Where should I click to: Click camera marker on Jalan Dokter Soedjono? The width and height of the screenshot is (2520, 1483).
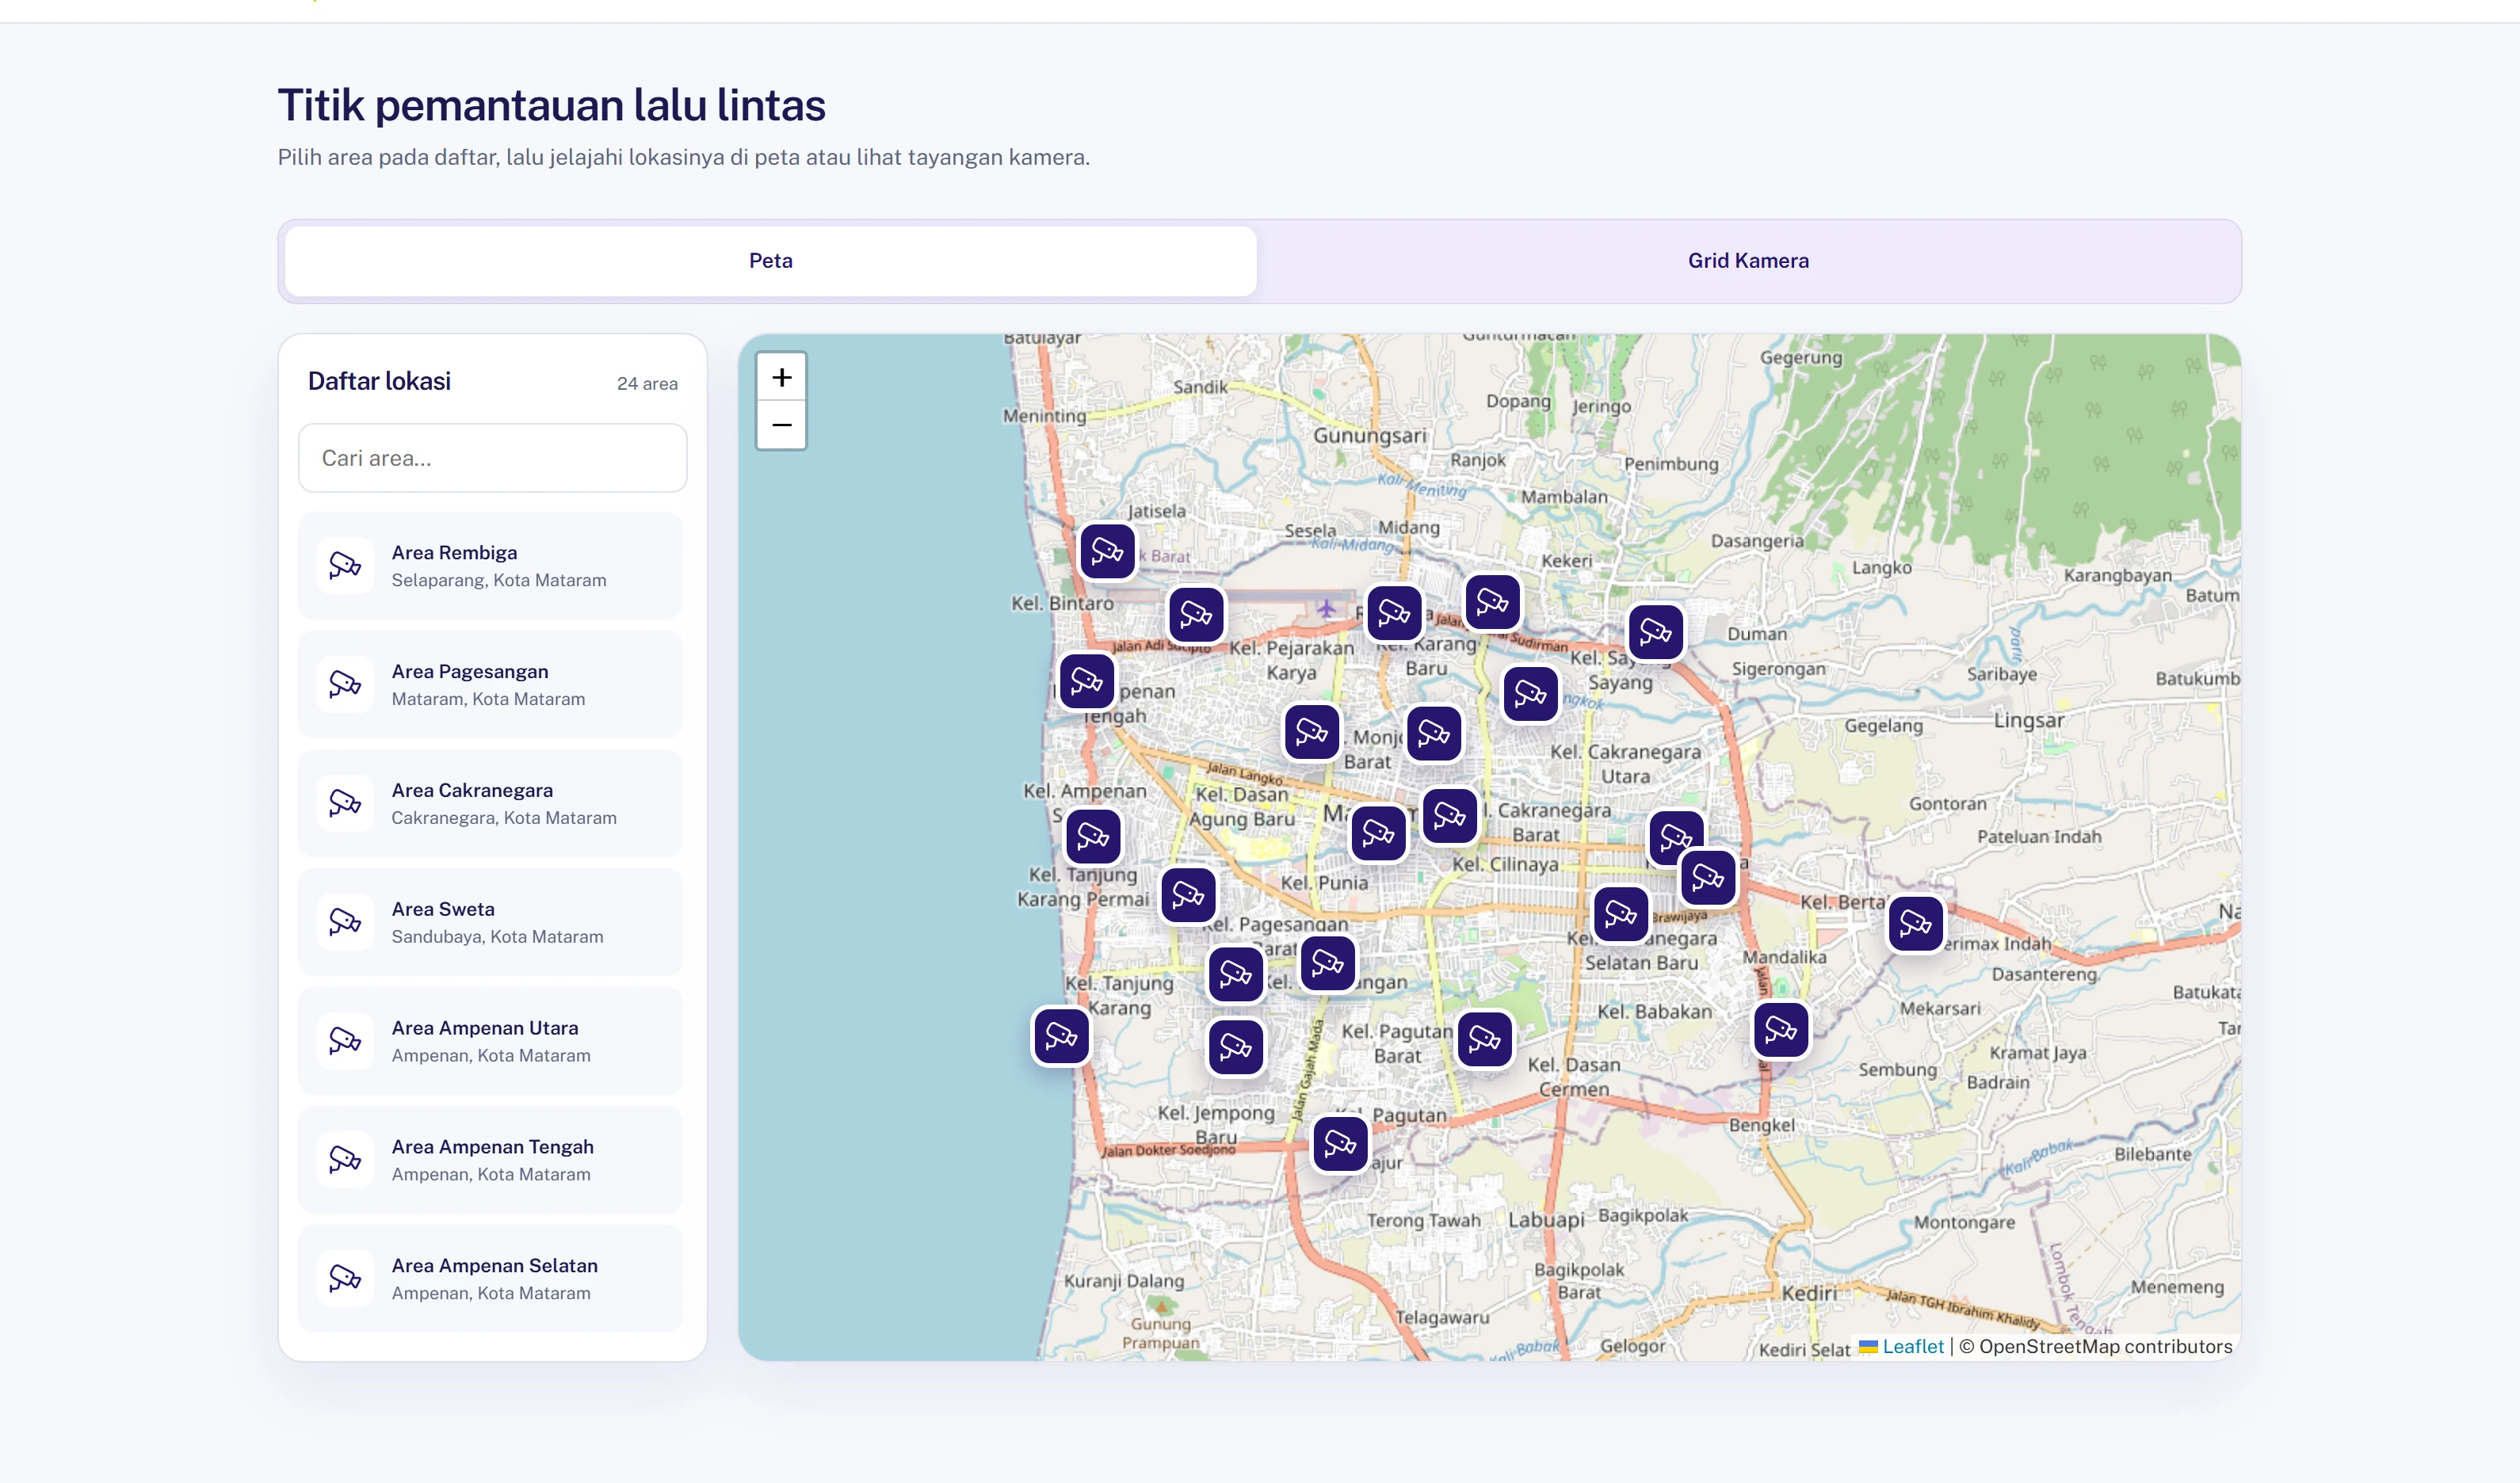1340,1143
